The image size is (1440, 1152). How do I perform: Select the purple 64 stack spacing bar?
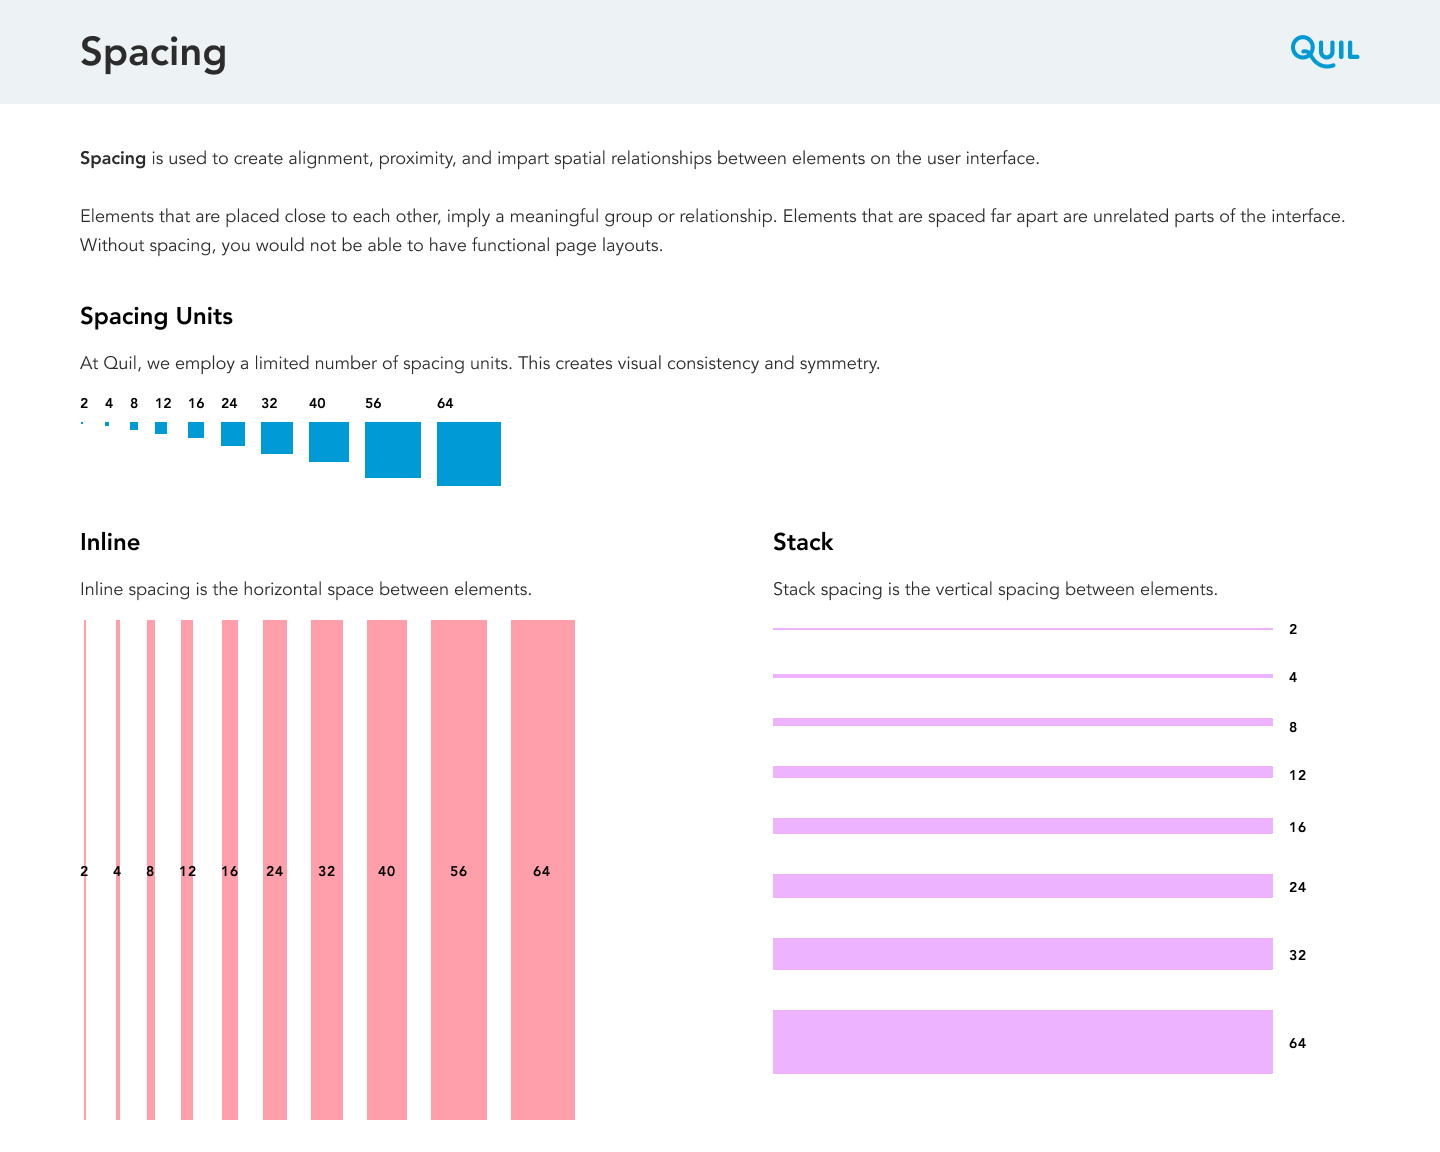pyautogui.click(x=1022, y=1042)
